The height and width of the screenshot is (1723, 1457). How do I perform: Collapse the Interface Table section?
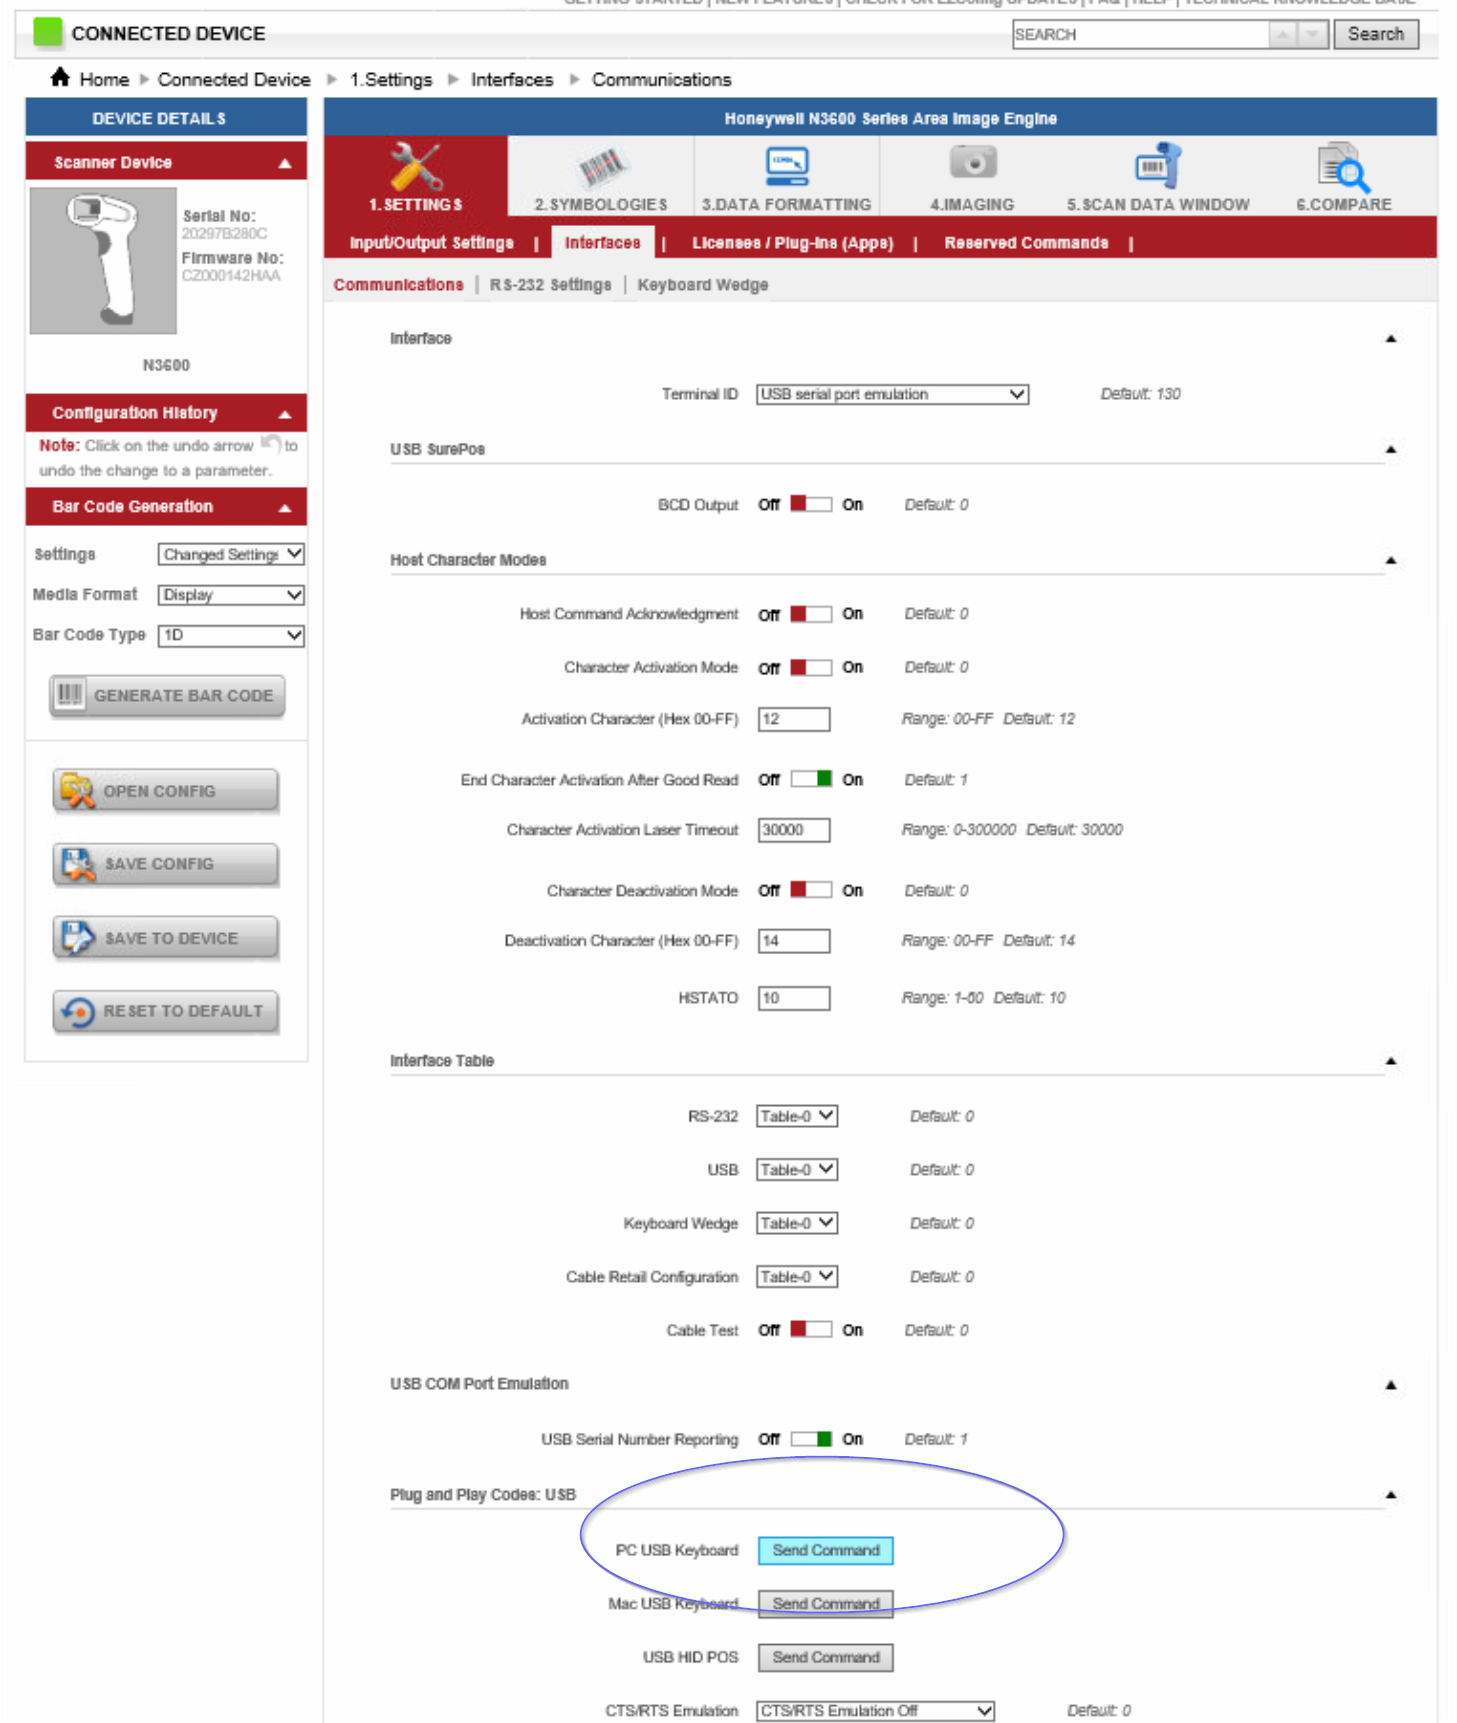(x=1390, y=1060)
